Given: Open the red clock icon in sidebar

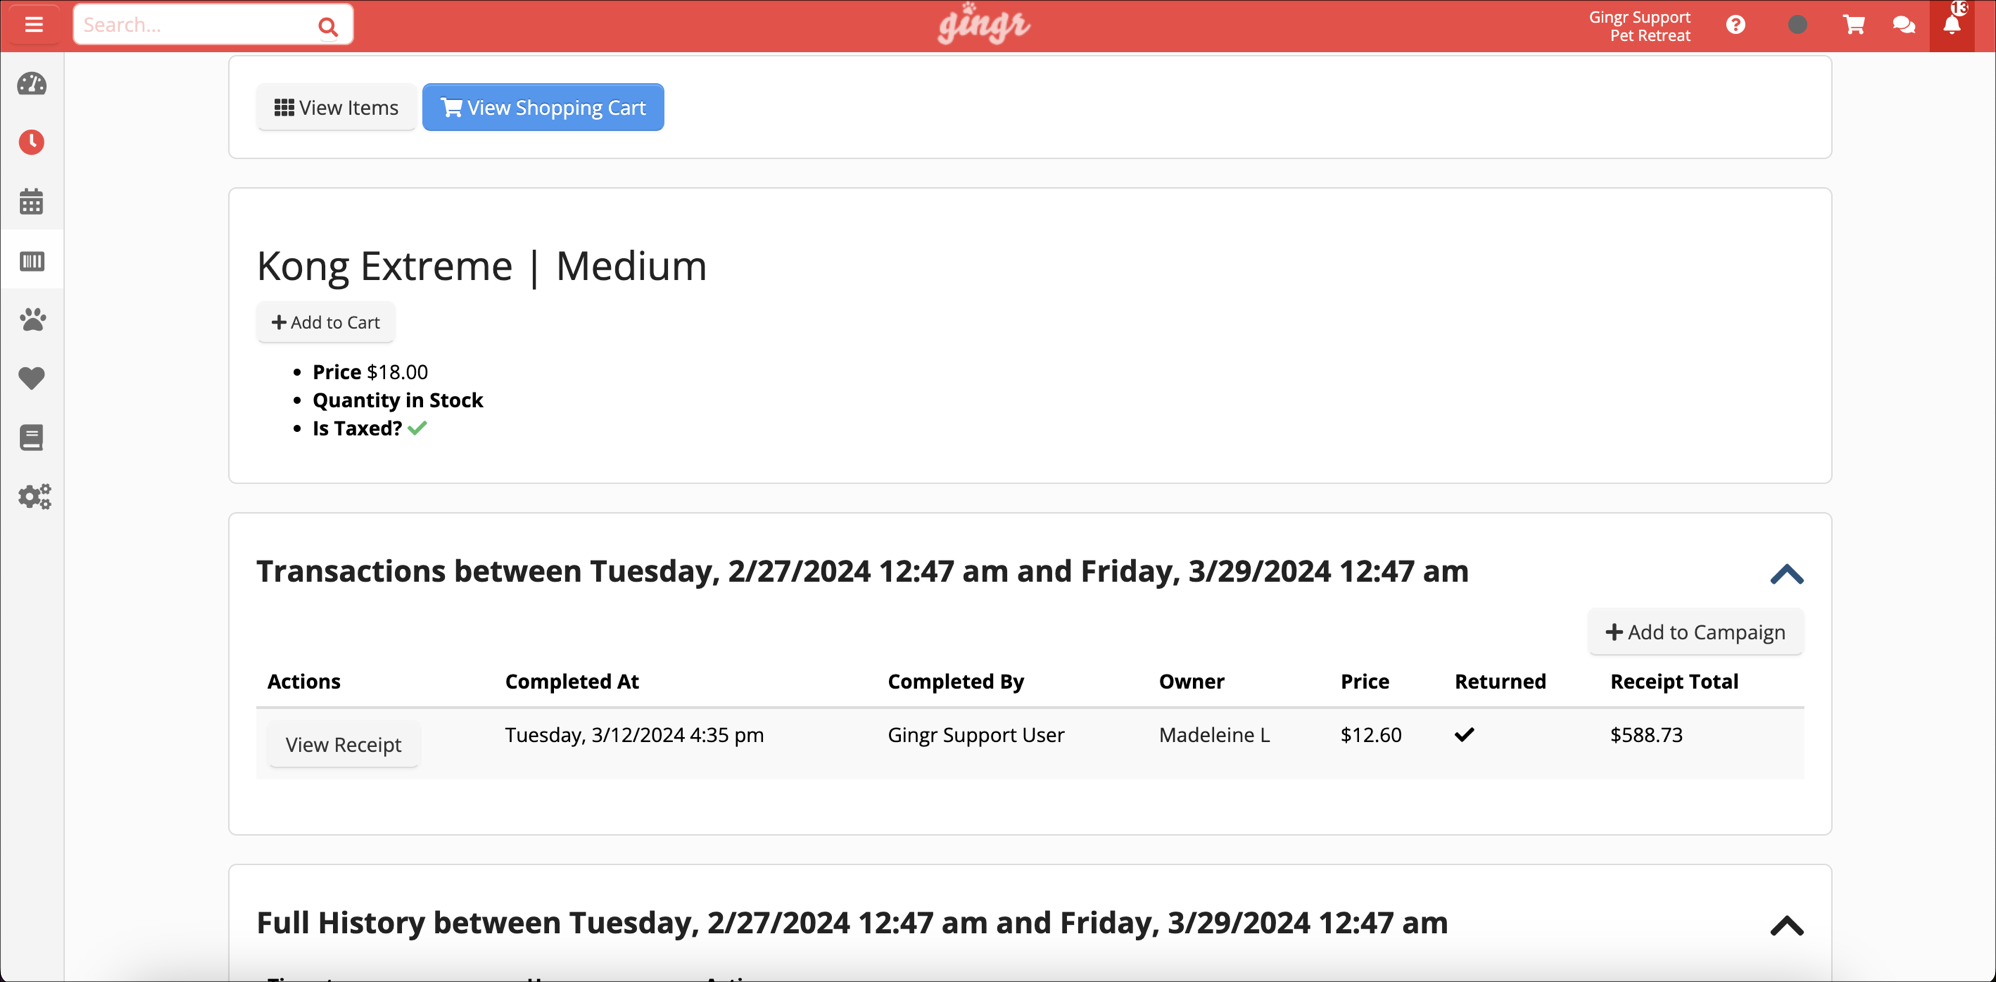Looking at the screenshot, I should [32, 142].
